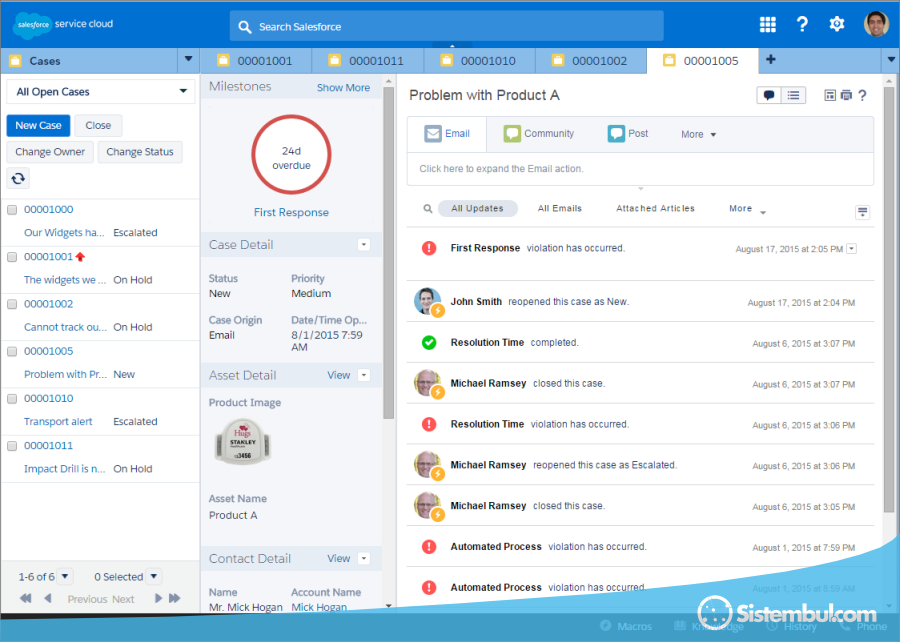Select checkbox for case 00001005

pos(12,352)
